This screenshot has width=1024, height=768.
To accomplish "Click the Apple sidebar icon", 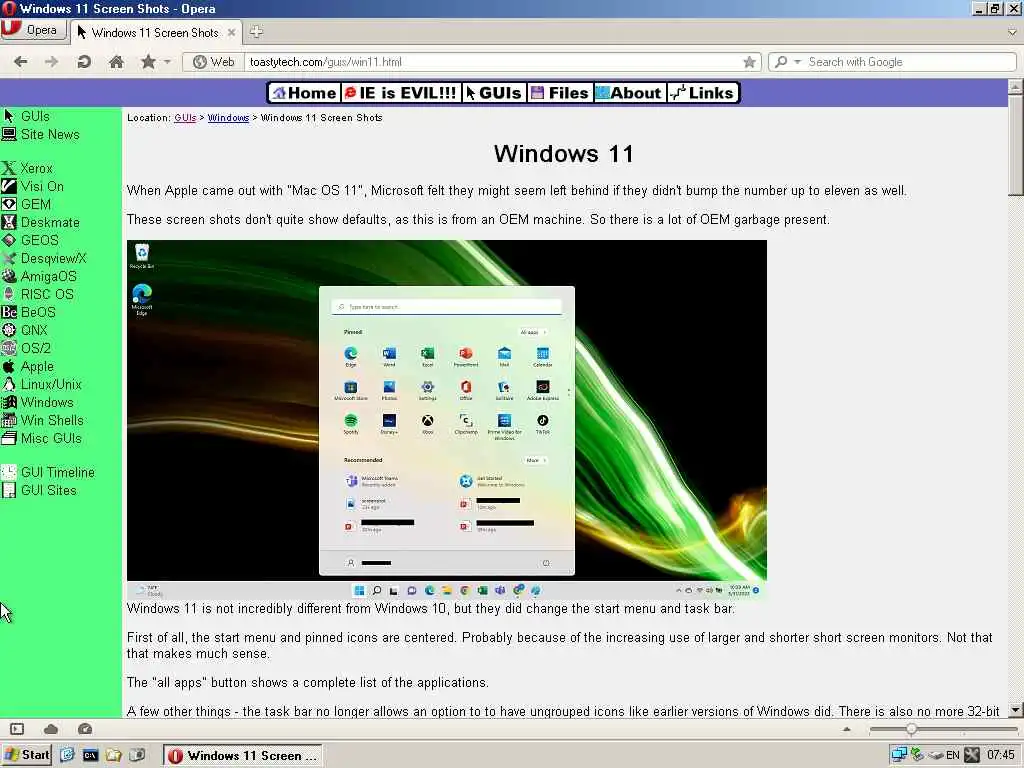I will (x=8, y=366).
